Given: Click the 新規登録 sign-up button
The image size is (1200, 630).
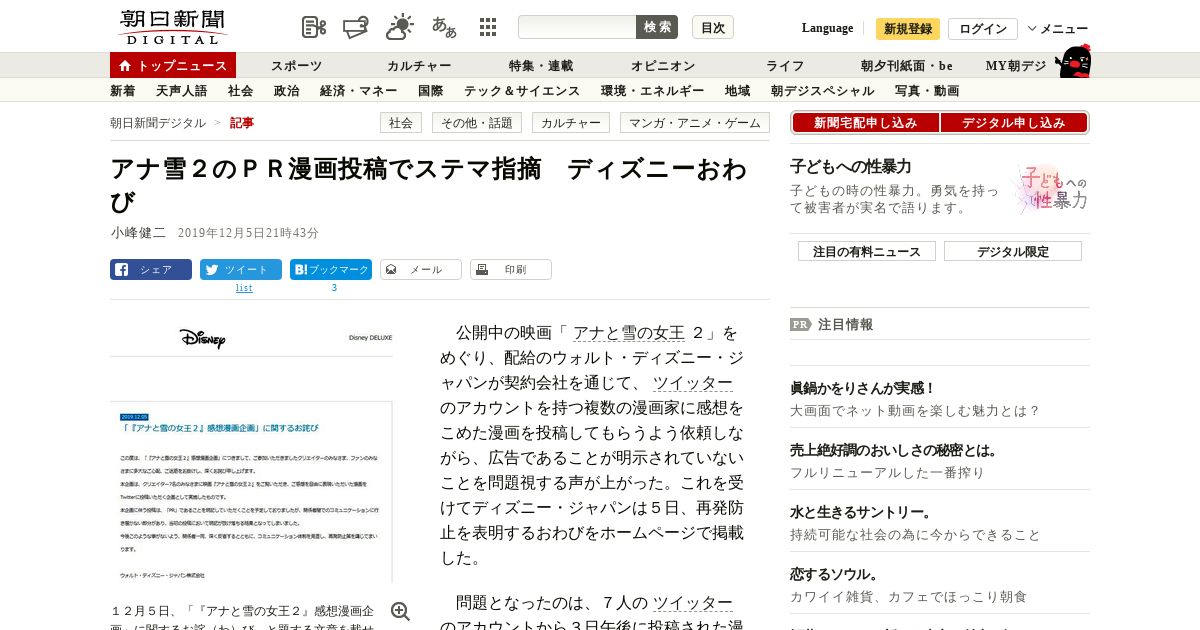Looking at the screenshot, I should [x=908, y=28].
